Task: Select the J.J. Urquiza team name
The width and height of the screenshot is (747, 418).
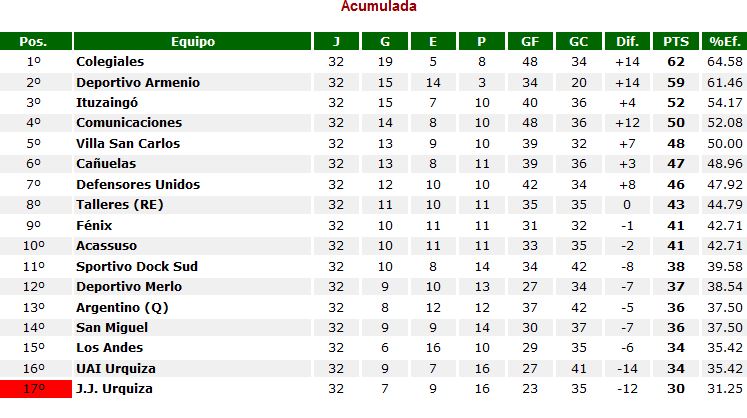Action: 114,388
